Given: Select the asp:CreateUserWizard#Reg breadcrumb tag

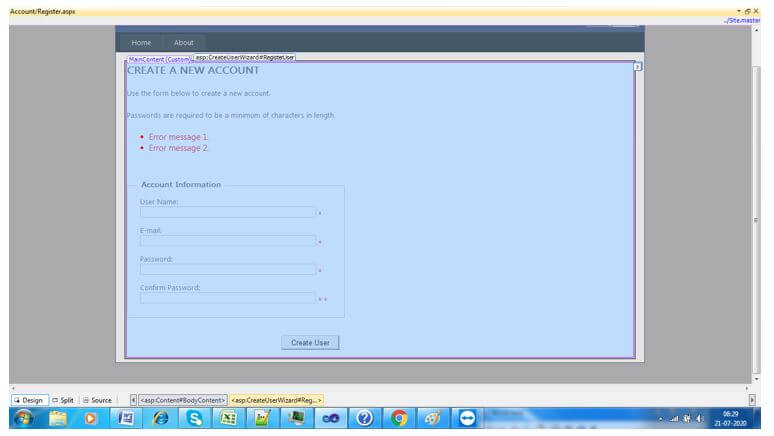Looking at the screenshot, I should pos(276,400).
